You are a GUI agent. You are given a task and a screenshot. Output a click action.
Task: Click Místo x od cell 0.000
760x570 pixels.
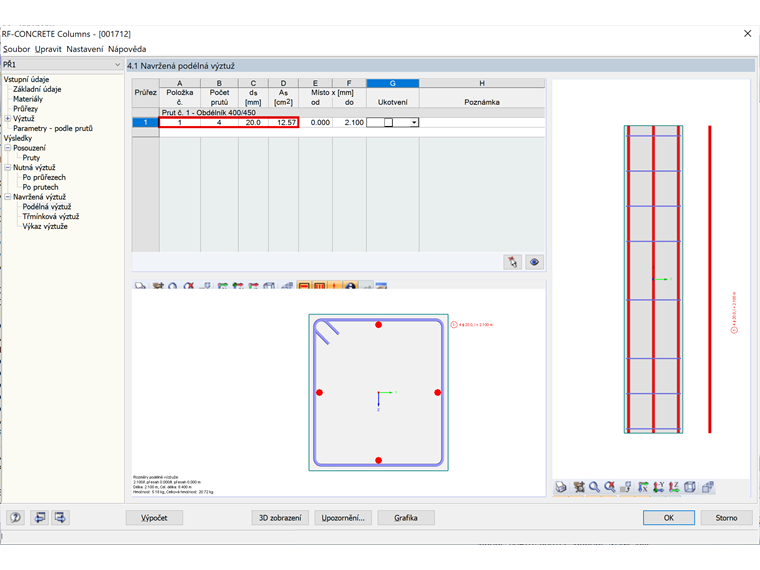316,123
